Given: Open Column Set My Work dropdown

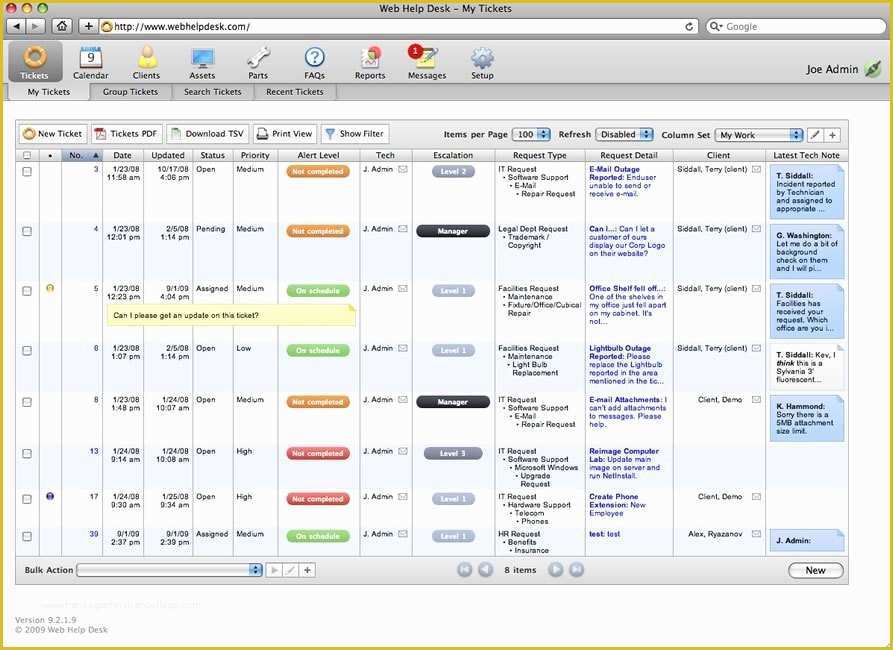Looking at the screenshot, I should pos(759,135).
